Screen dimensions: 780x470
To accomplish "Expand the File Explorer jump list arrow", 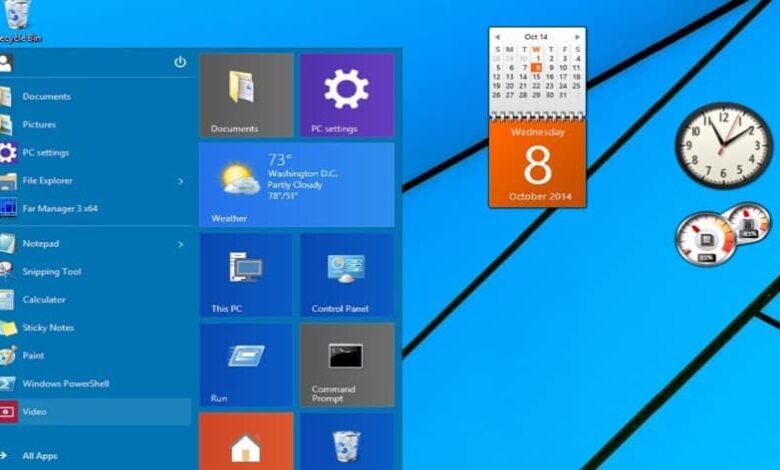I will click(181, 182).
